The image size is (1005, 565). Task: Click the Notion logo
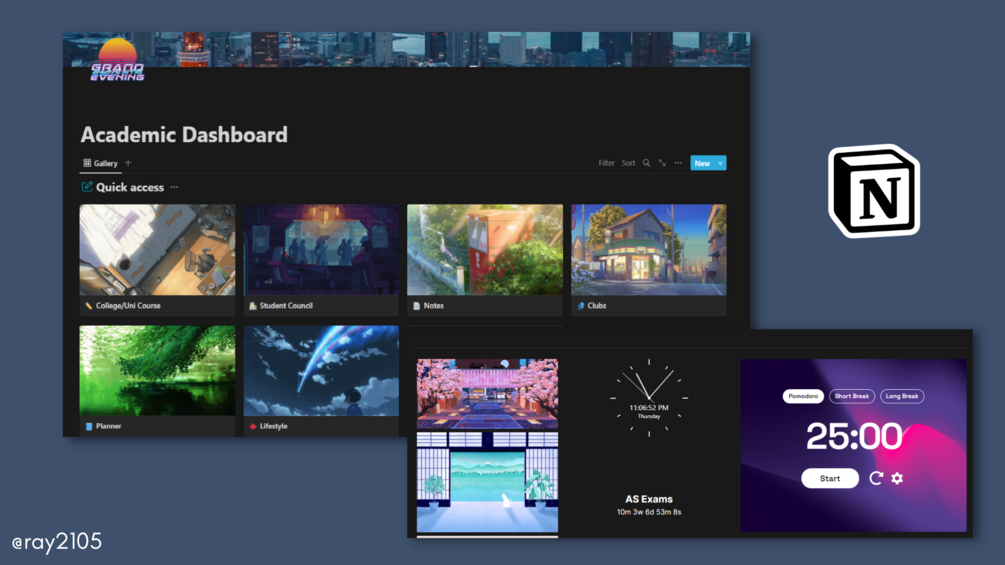click(x=874, y=191)
